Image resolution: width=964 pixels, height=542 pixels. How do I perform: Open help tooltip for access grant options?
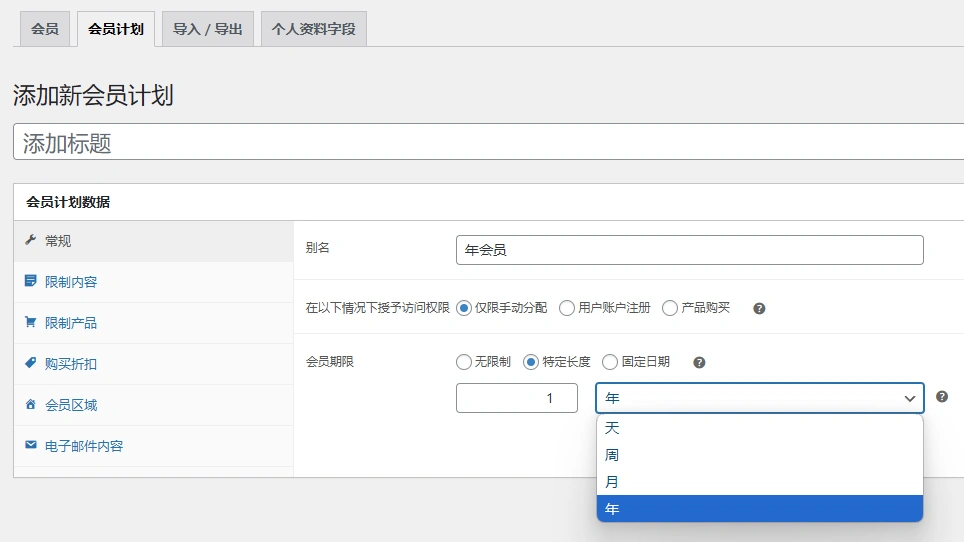(x=759, y=308)
